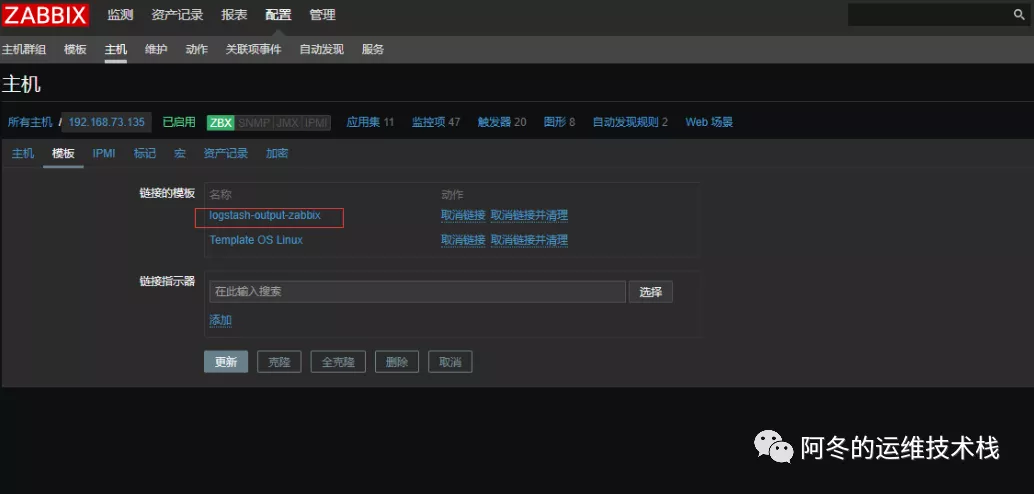The width and height of the screenshot is (1034, 494).
Task: Click the 全克隆 button
Action: click(x=338, y=362)
